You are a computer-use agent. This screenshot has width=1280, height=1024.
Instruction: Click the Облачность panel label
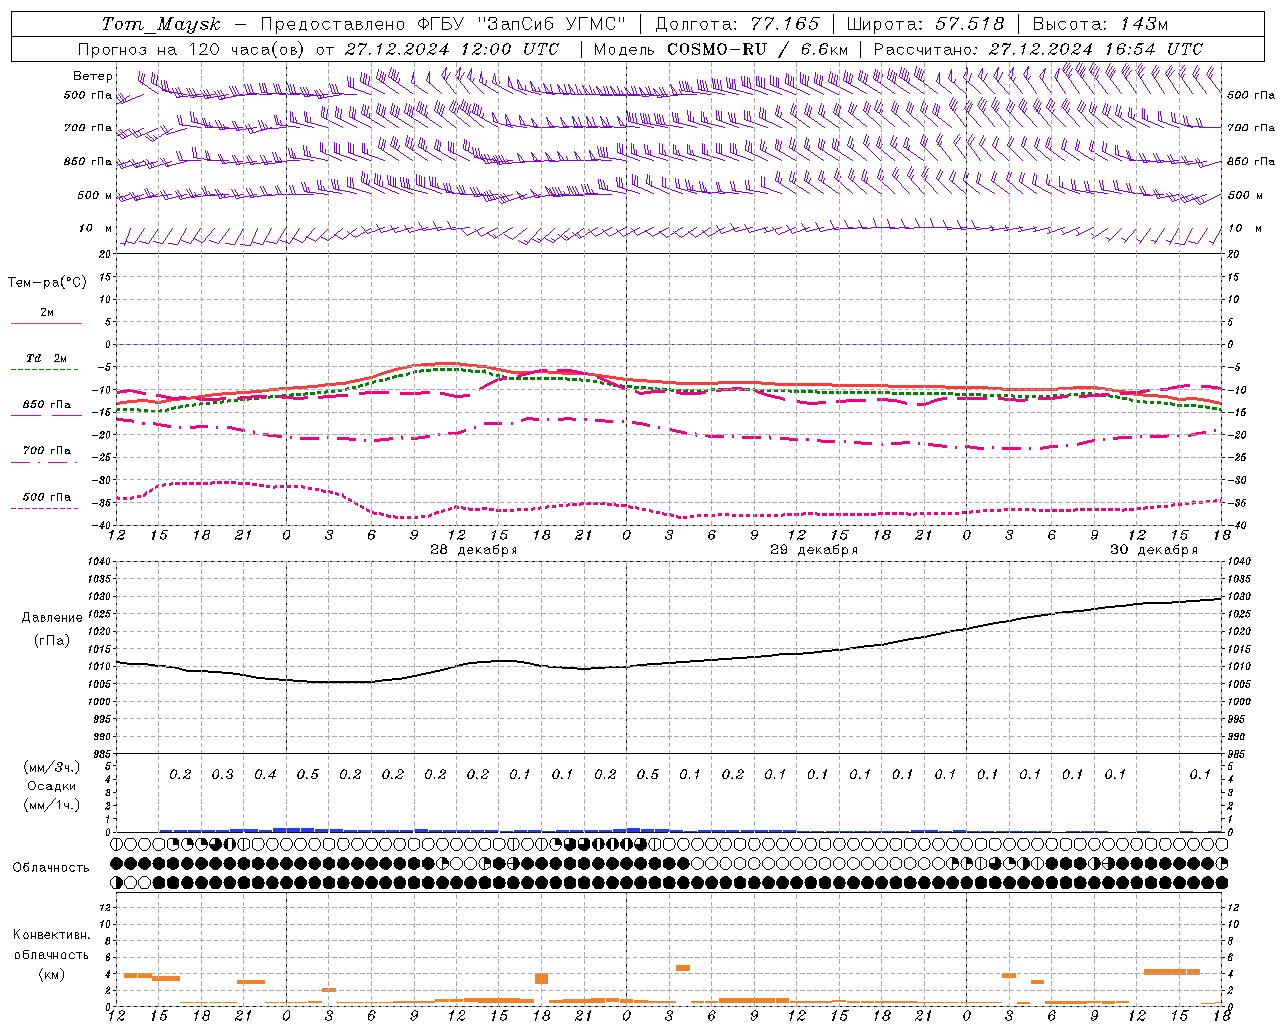[51, 868]
